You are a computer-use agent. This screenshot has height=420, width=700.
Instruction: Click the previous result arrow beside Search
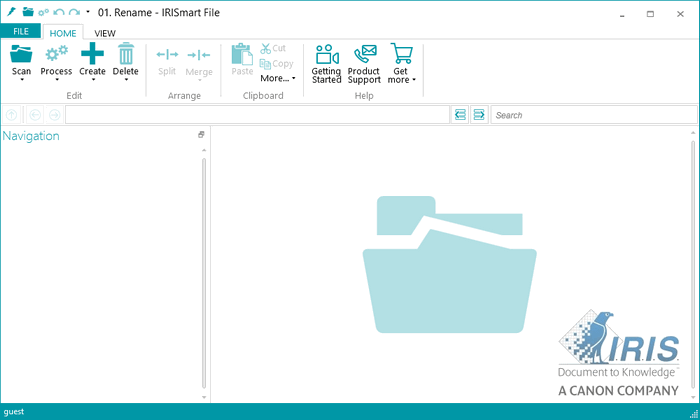coord(460,115)
